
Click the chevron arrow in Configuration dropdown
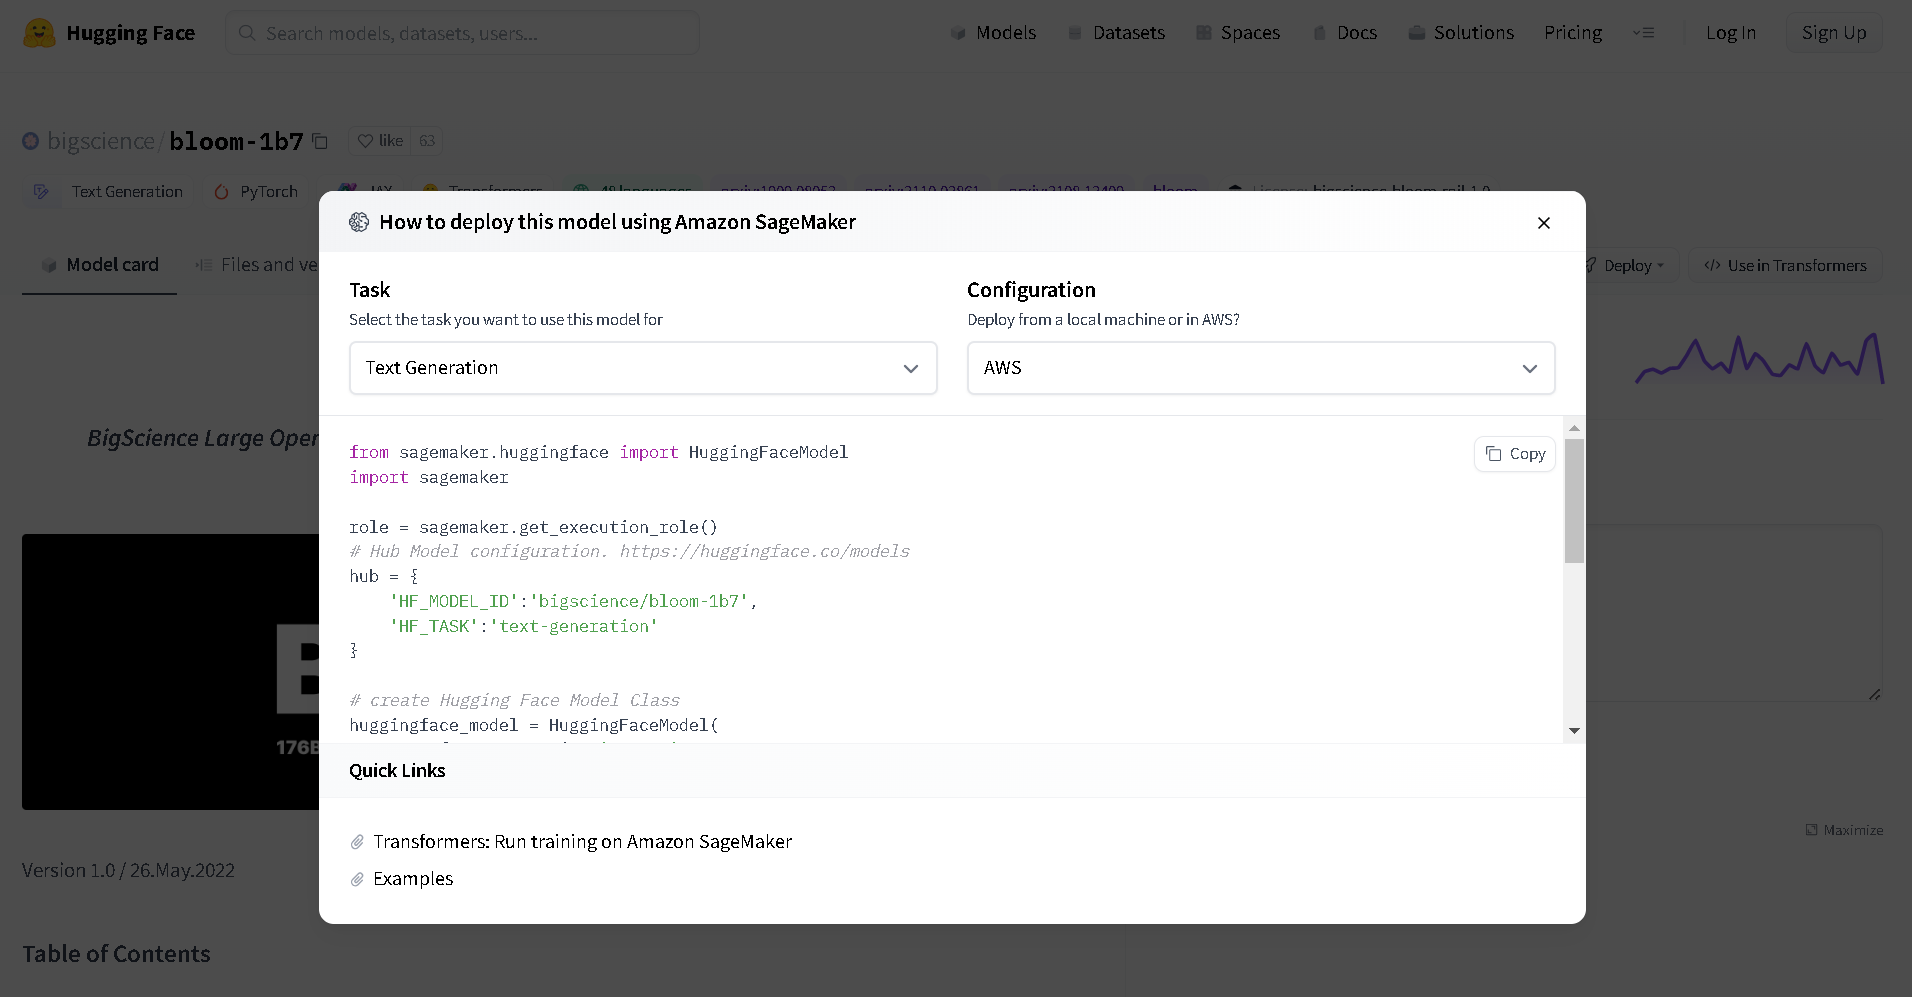[1529, 369]
